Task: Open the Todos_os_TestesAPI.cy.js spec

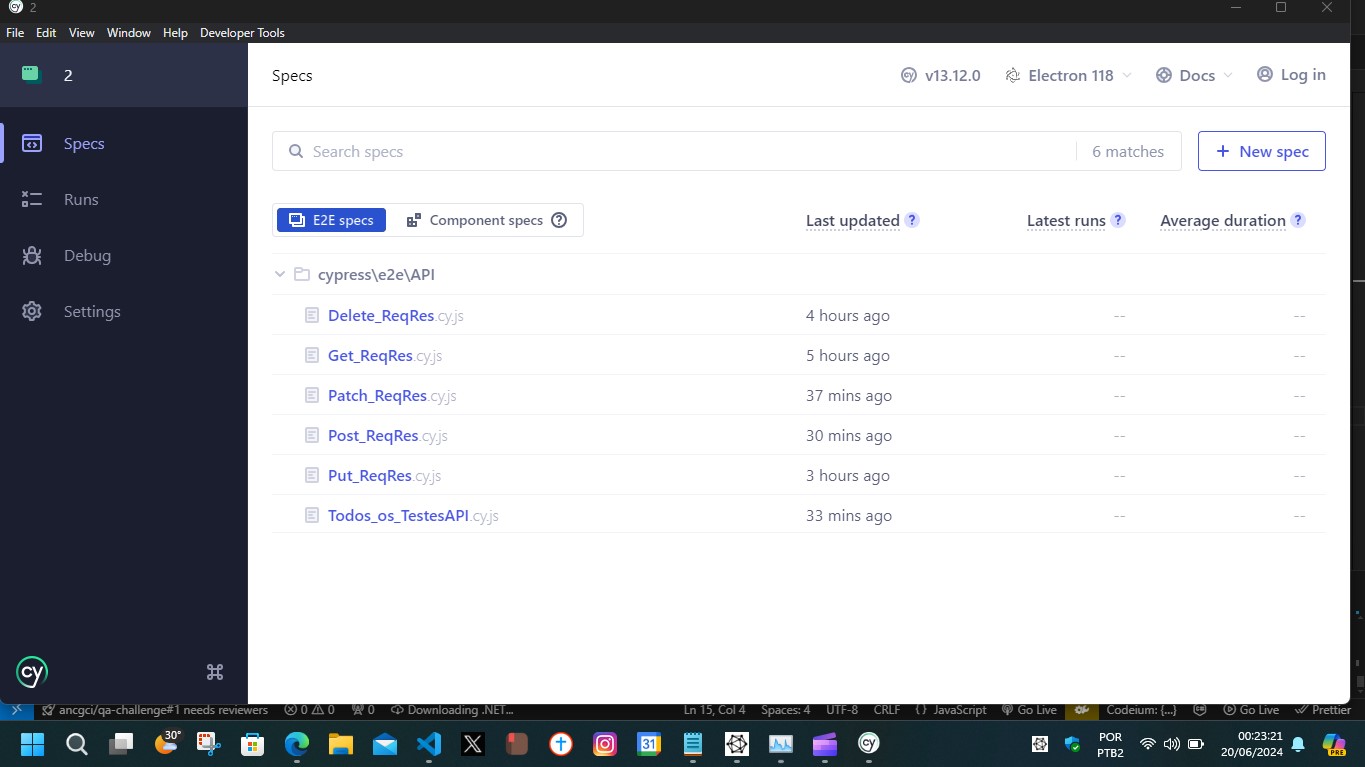Action: (x=413, y=515)
